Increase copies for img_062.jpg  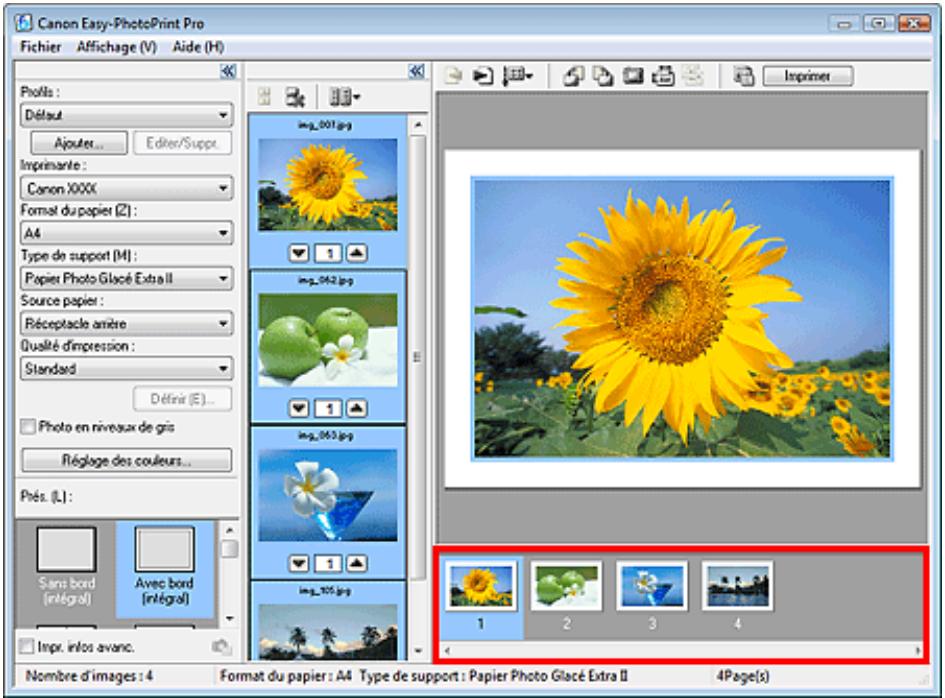pos(357,409)
